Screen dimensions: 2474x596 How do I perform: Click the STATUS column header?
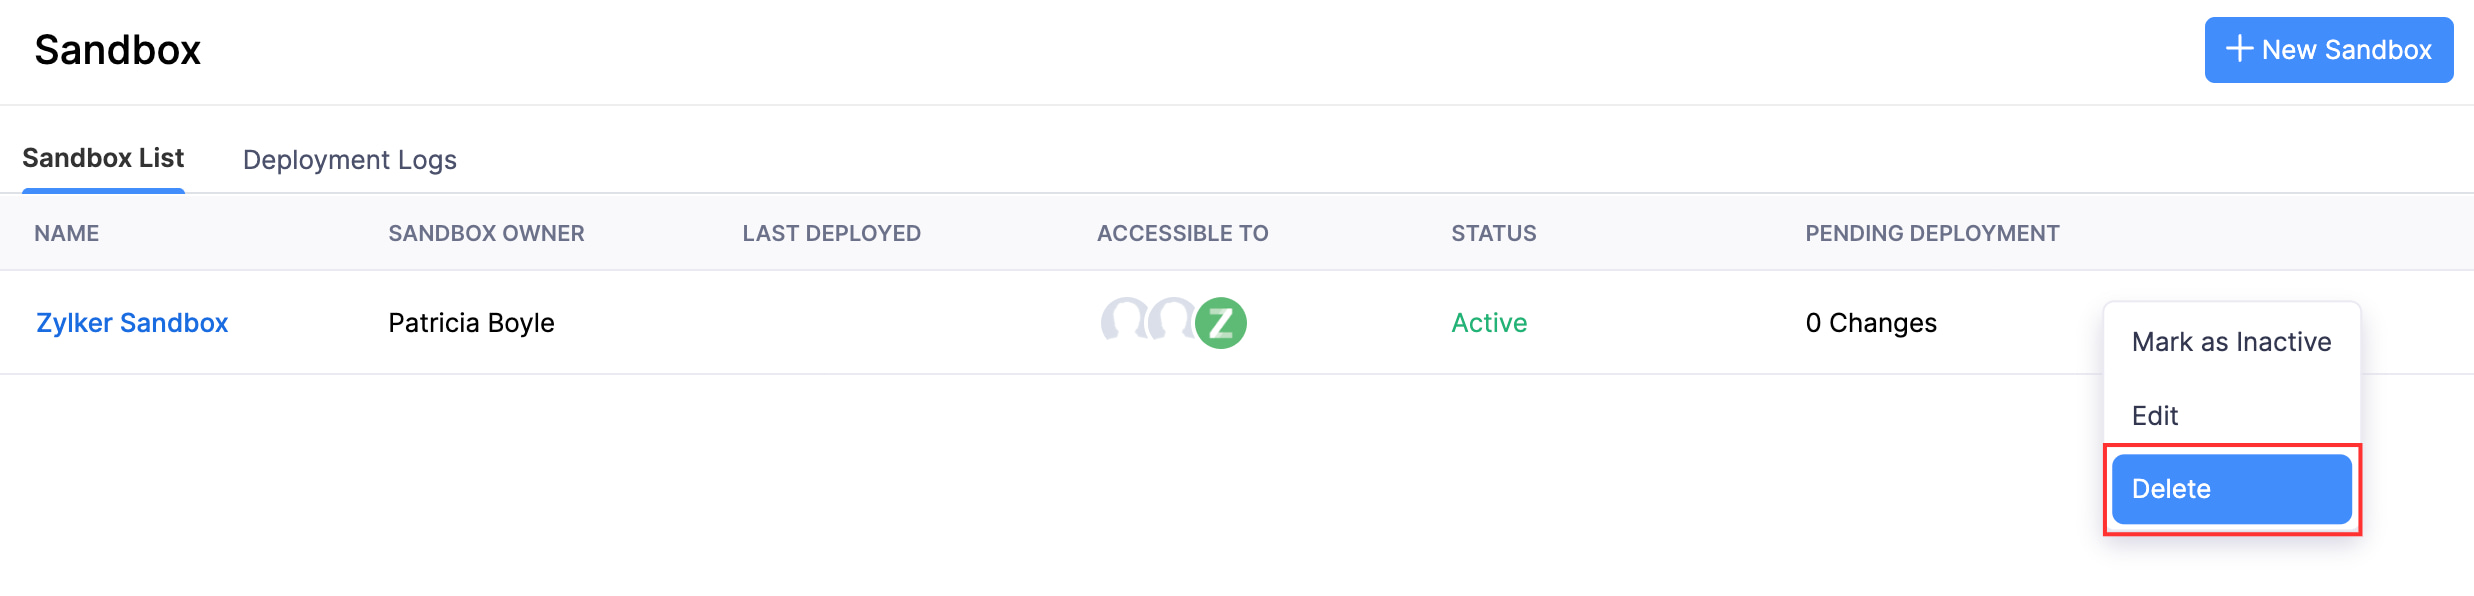pos(1493,233)
